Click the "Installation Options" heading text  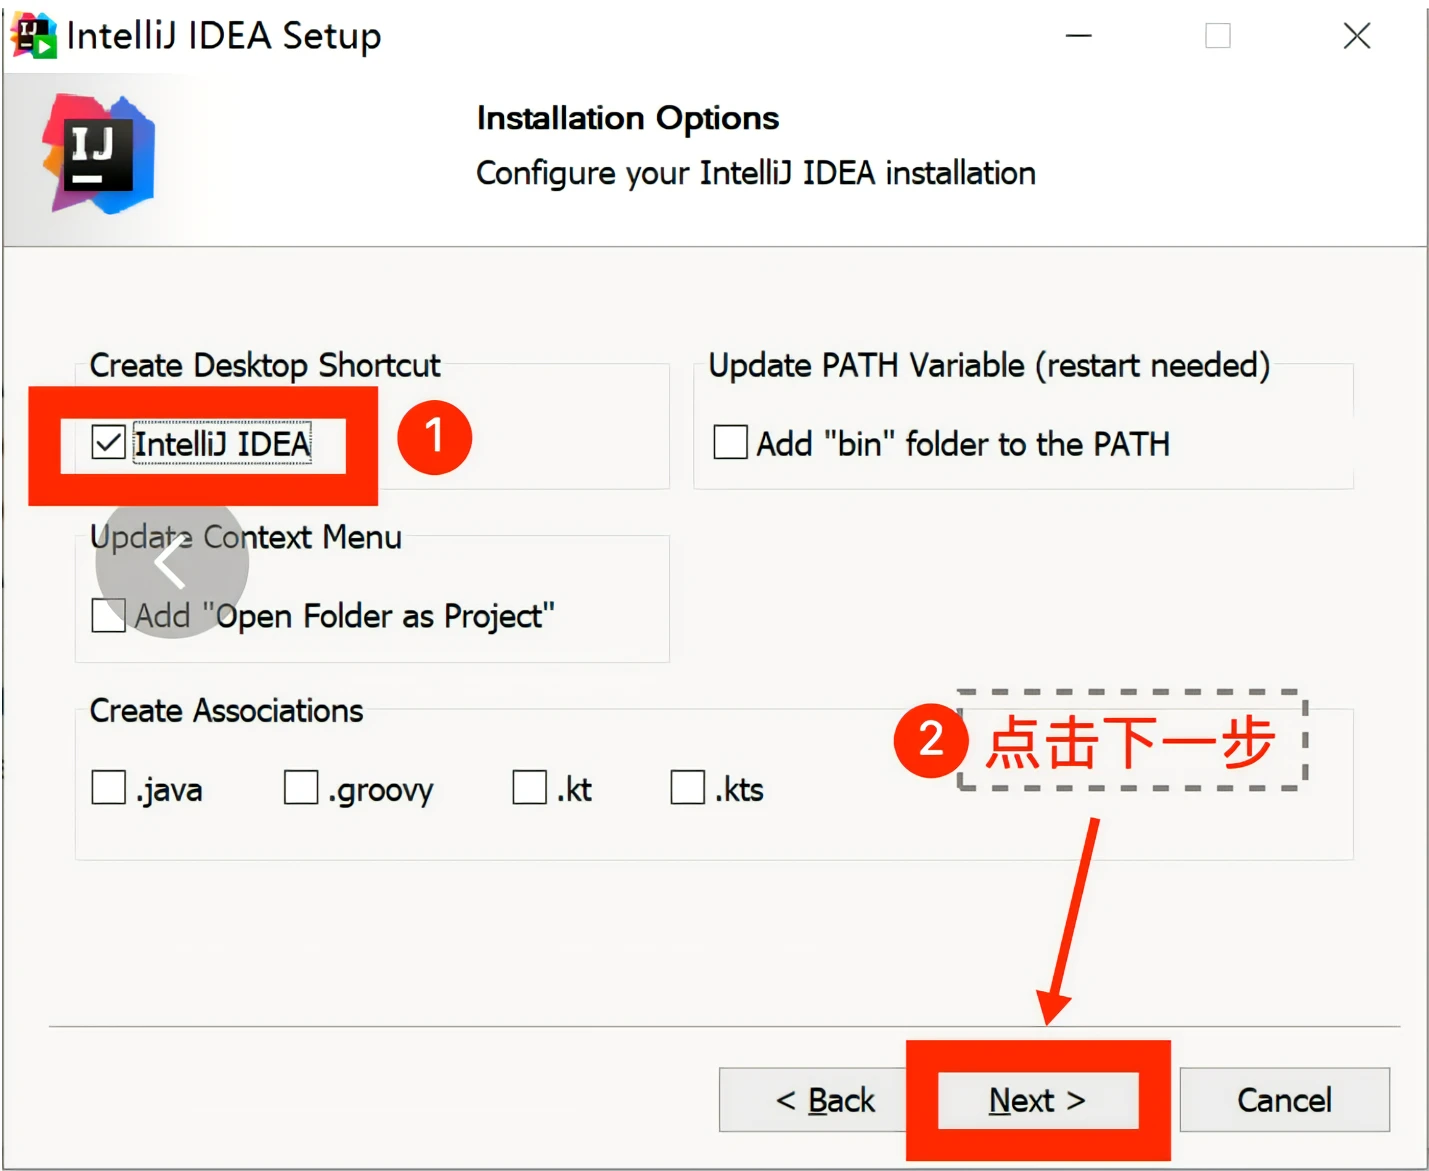point(628,118)
